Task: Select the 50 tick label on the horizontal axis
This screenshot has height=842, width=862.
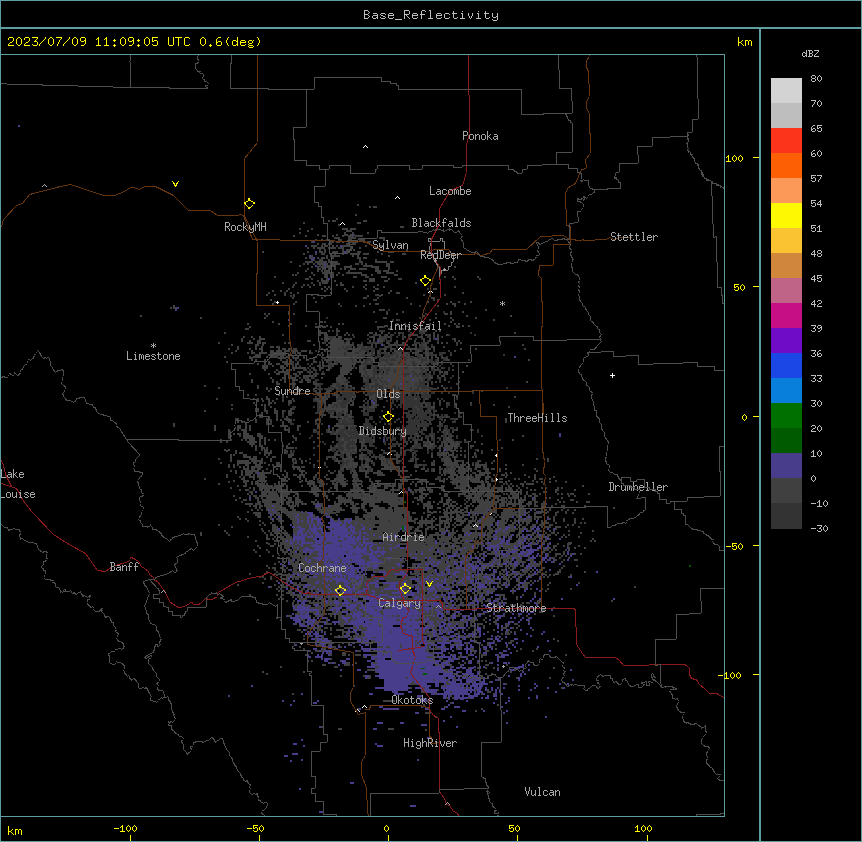Action: point(514,828)
